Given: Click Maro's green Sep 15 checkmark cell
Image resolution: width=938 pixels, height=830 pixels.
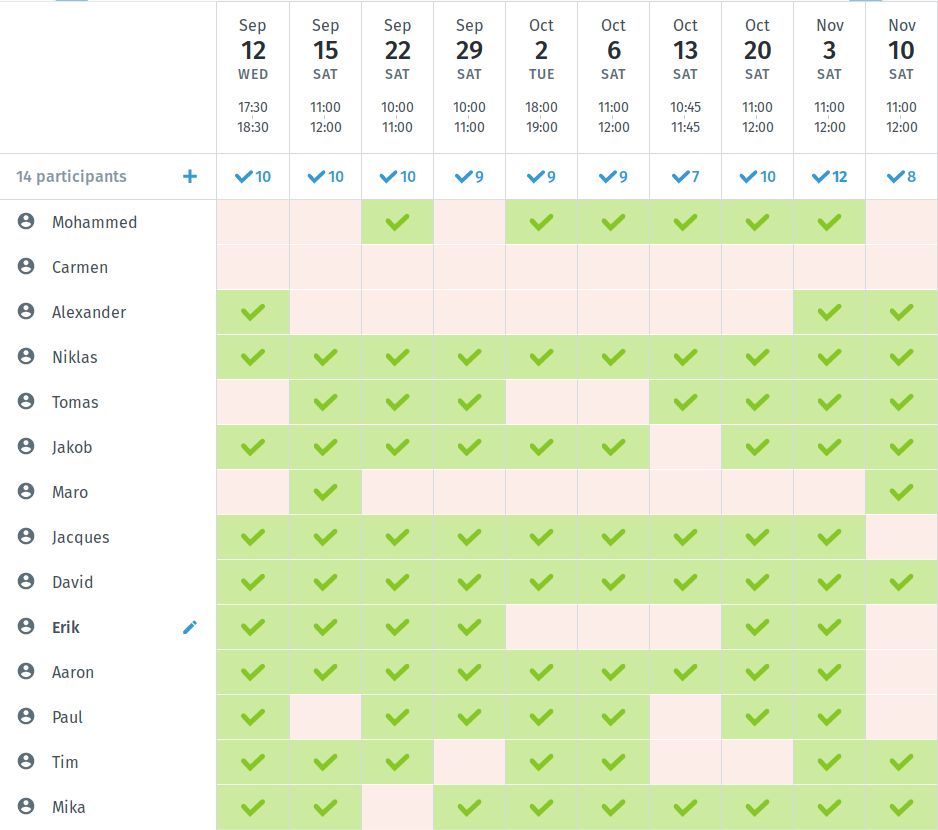Looking at the screenshot, I should coord(325,492).
